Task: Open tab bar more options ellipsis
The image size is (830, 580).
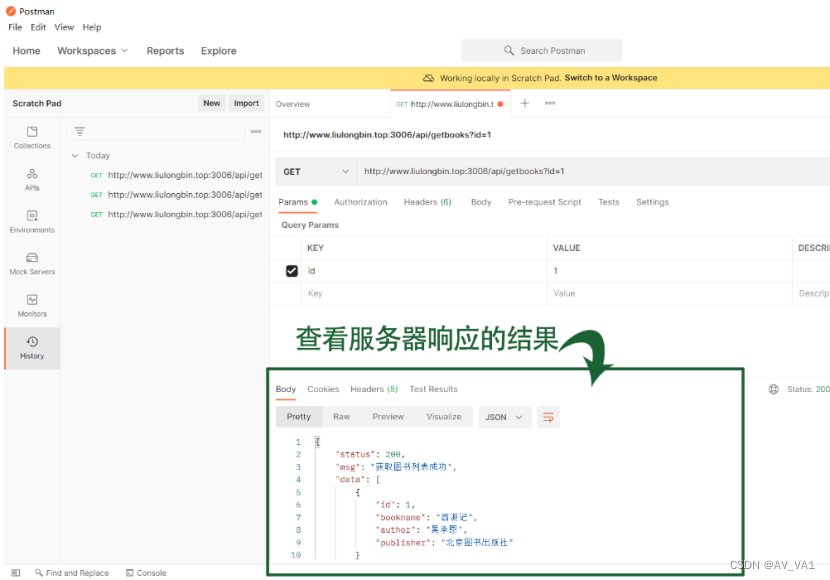Action: coord(550,103)
